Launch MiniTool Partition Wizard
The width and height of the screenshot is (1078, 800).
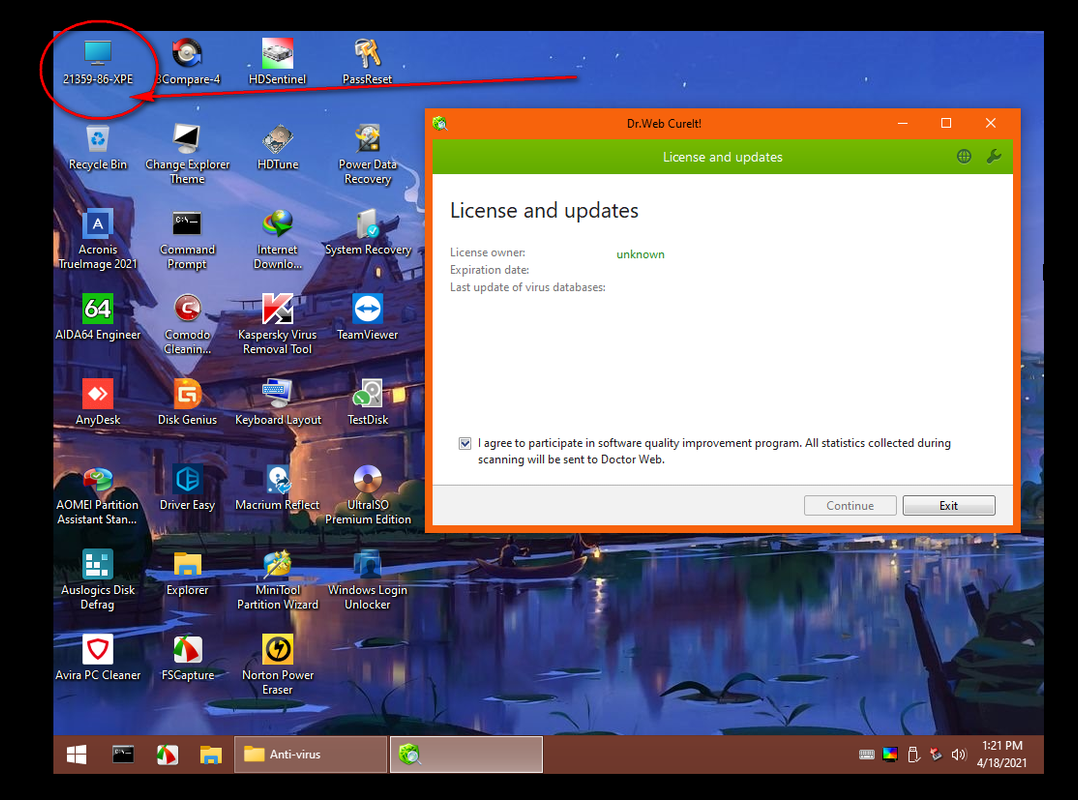click(277, 580)
